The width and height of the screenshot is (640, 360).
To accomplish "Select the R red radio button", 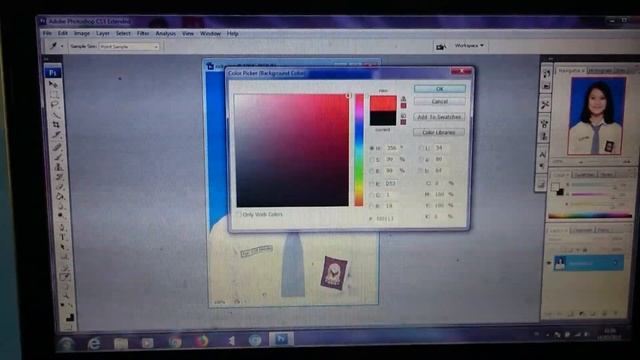I will coord(371,184).
